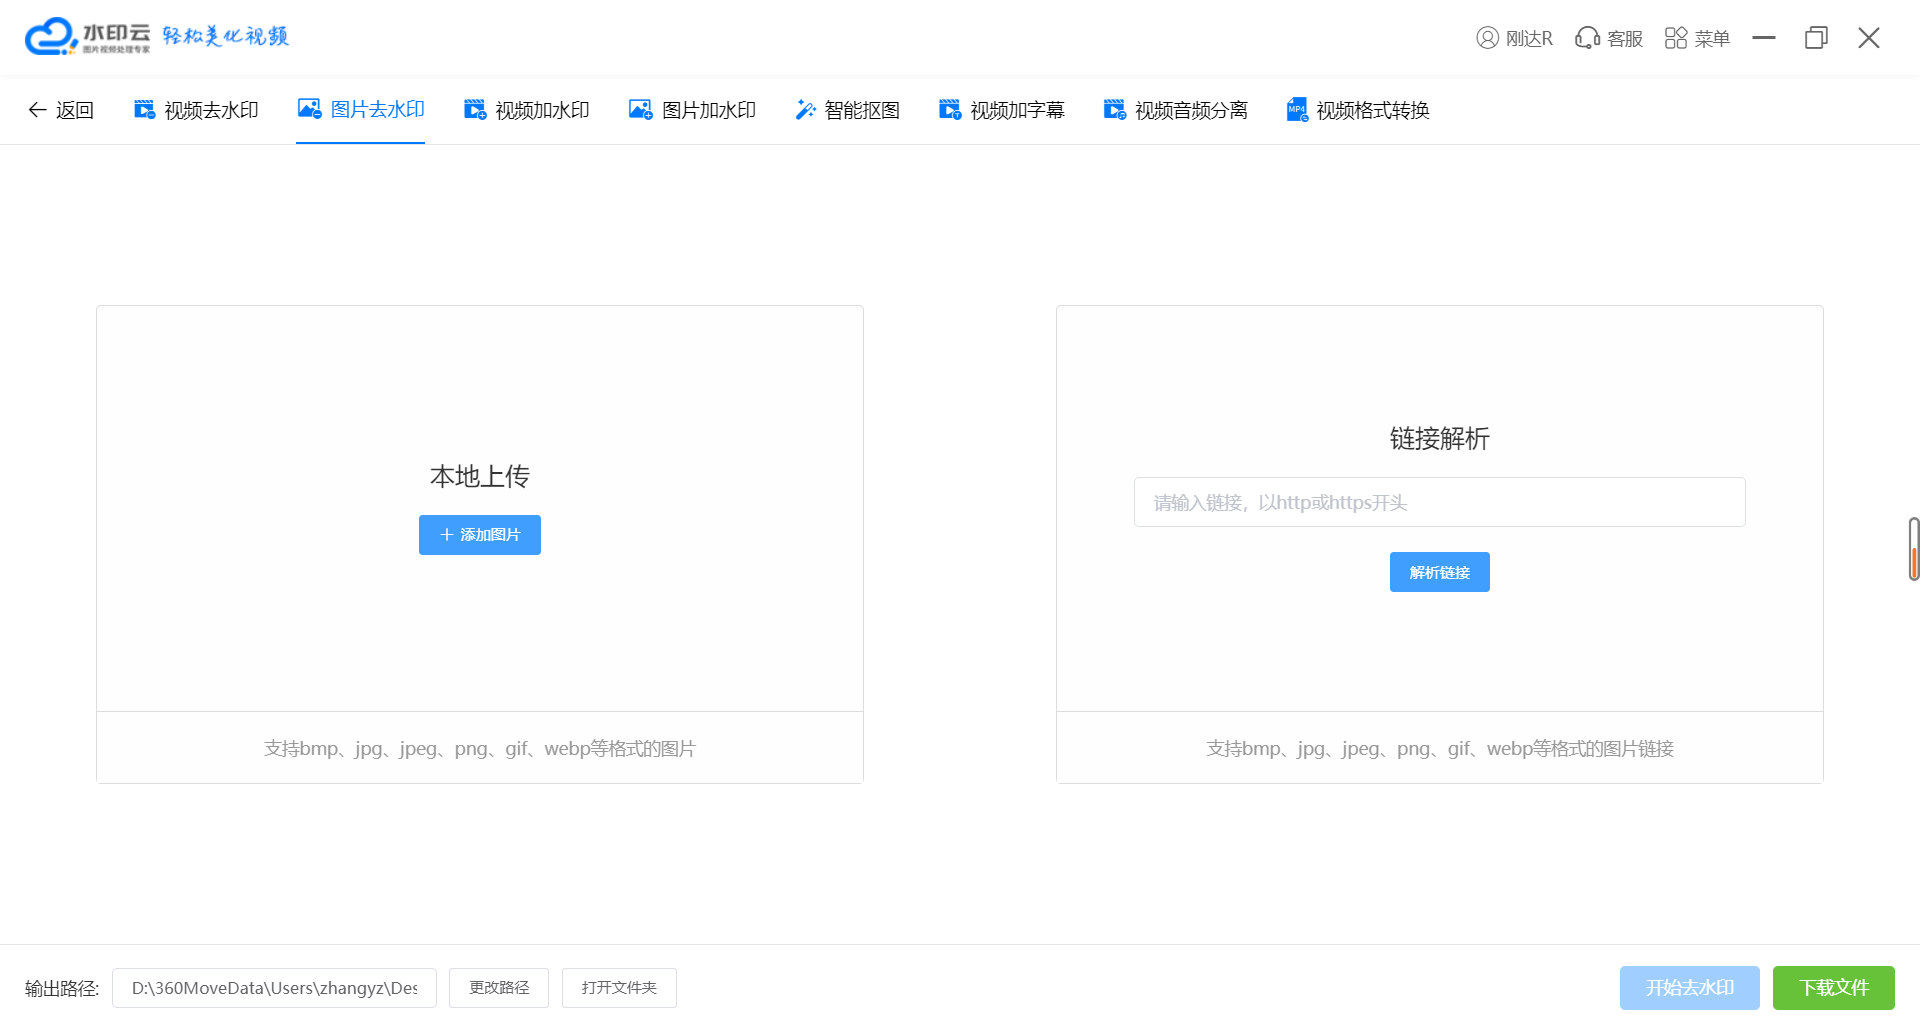Restore down the 水印云 window
1920x1030 pixels.
click(x=1816, y=38)
